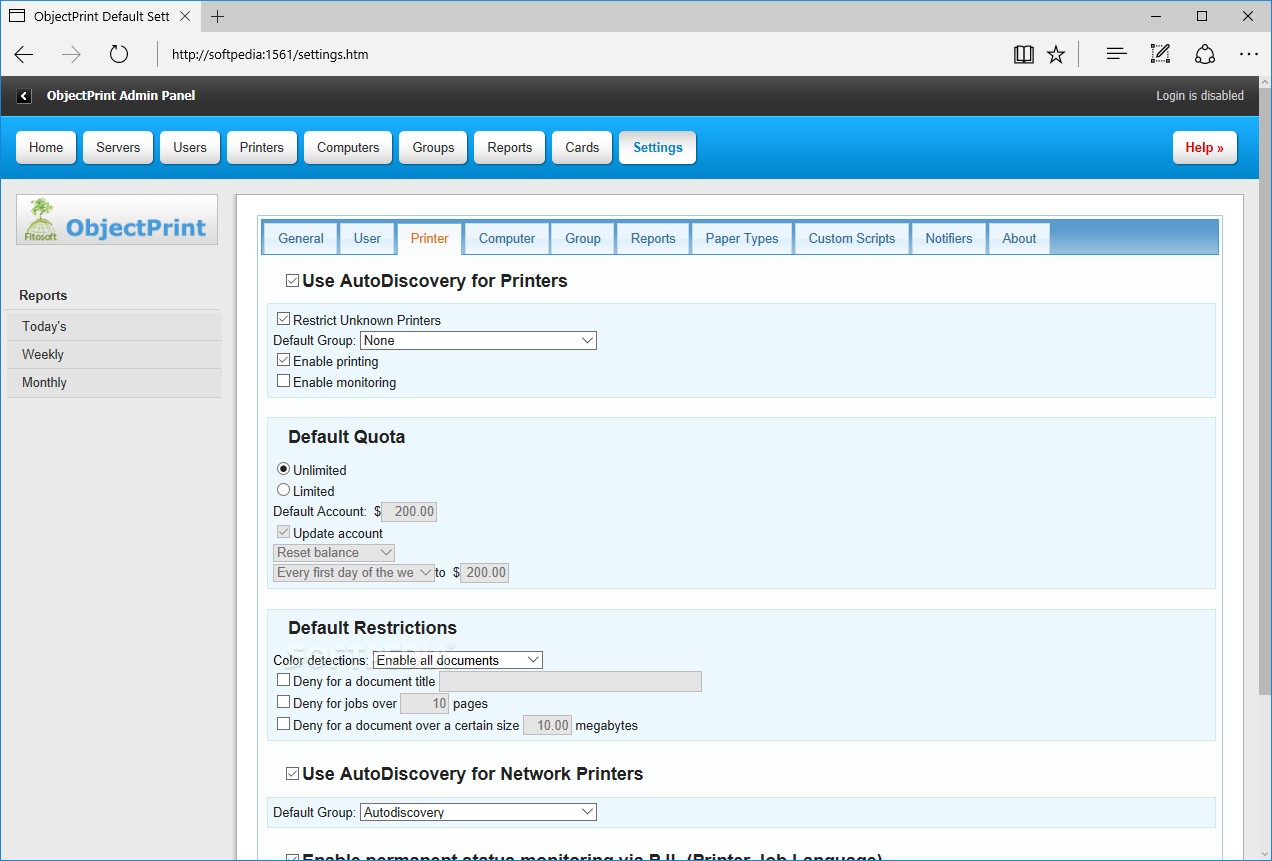Open a new browser tab with plus
The width and height of the screenshot is (1272, 861).
coord(218,16)
